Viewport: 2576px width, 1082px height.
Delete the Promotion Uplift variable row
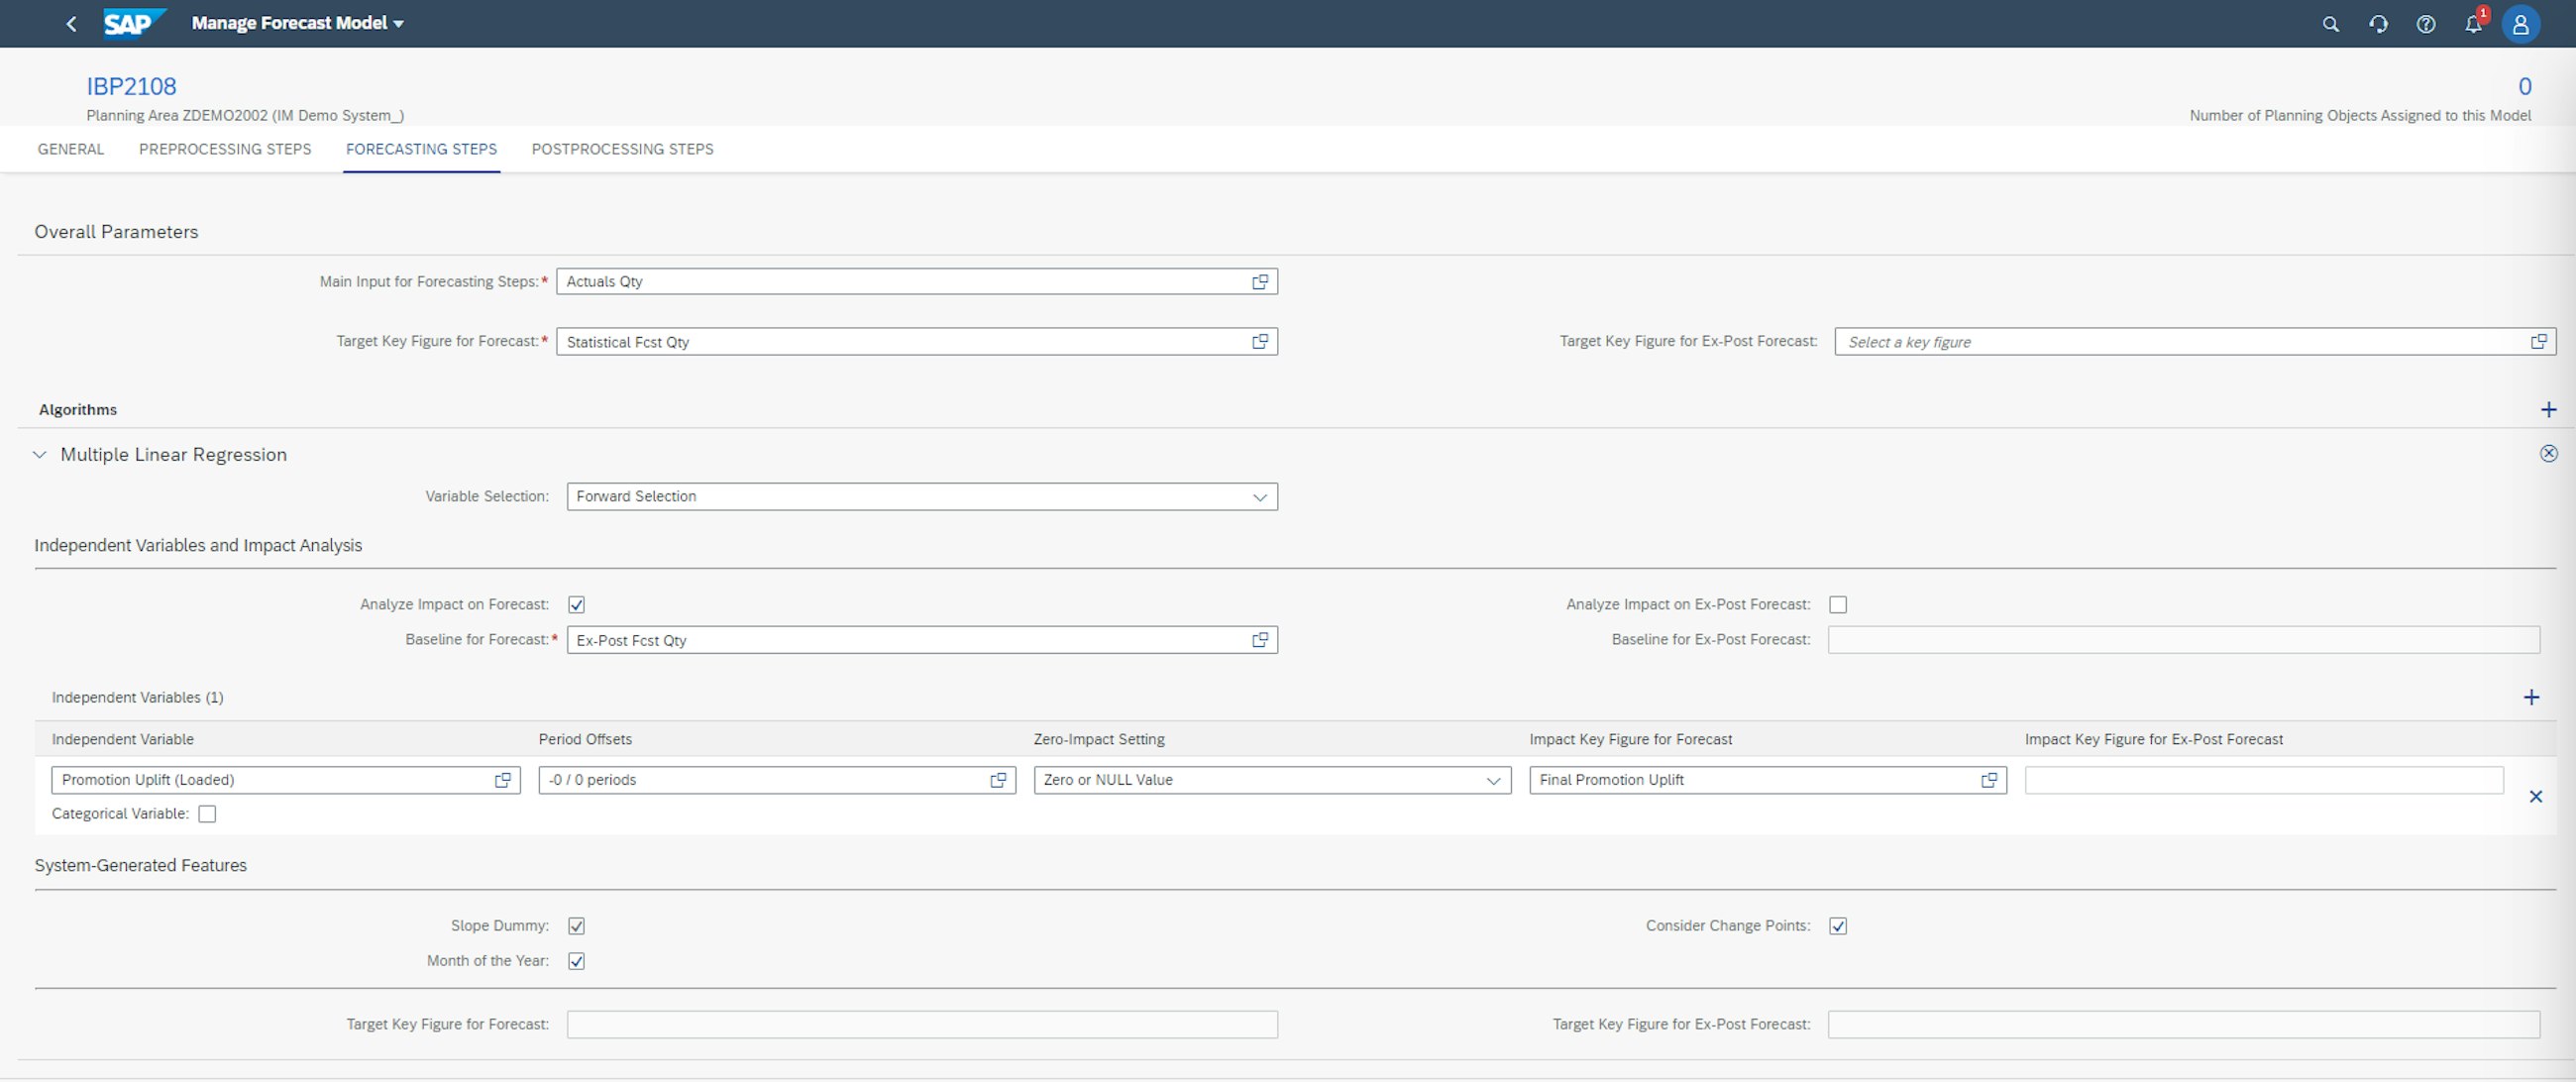pos(2535,797)
